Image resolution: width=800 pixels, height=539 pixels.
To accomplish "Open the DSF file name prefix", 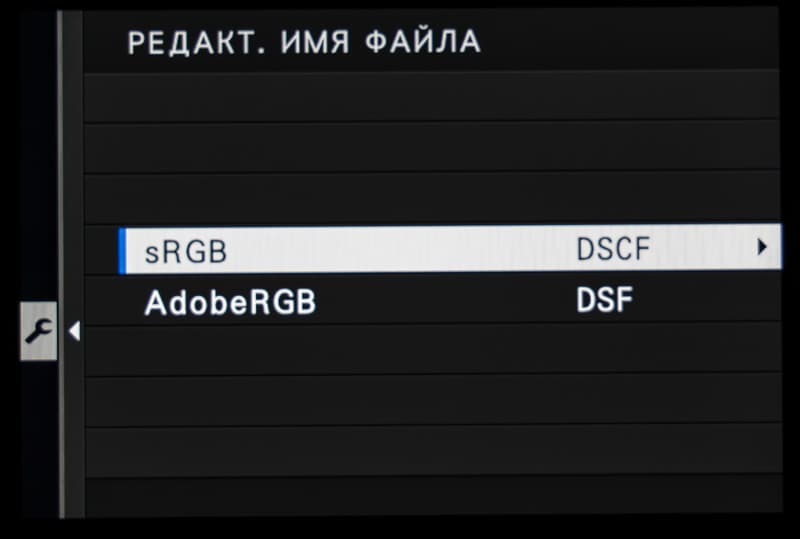I will click(x=604, y=300).
